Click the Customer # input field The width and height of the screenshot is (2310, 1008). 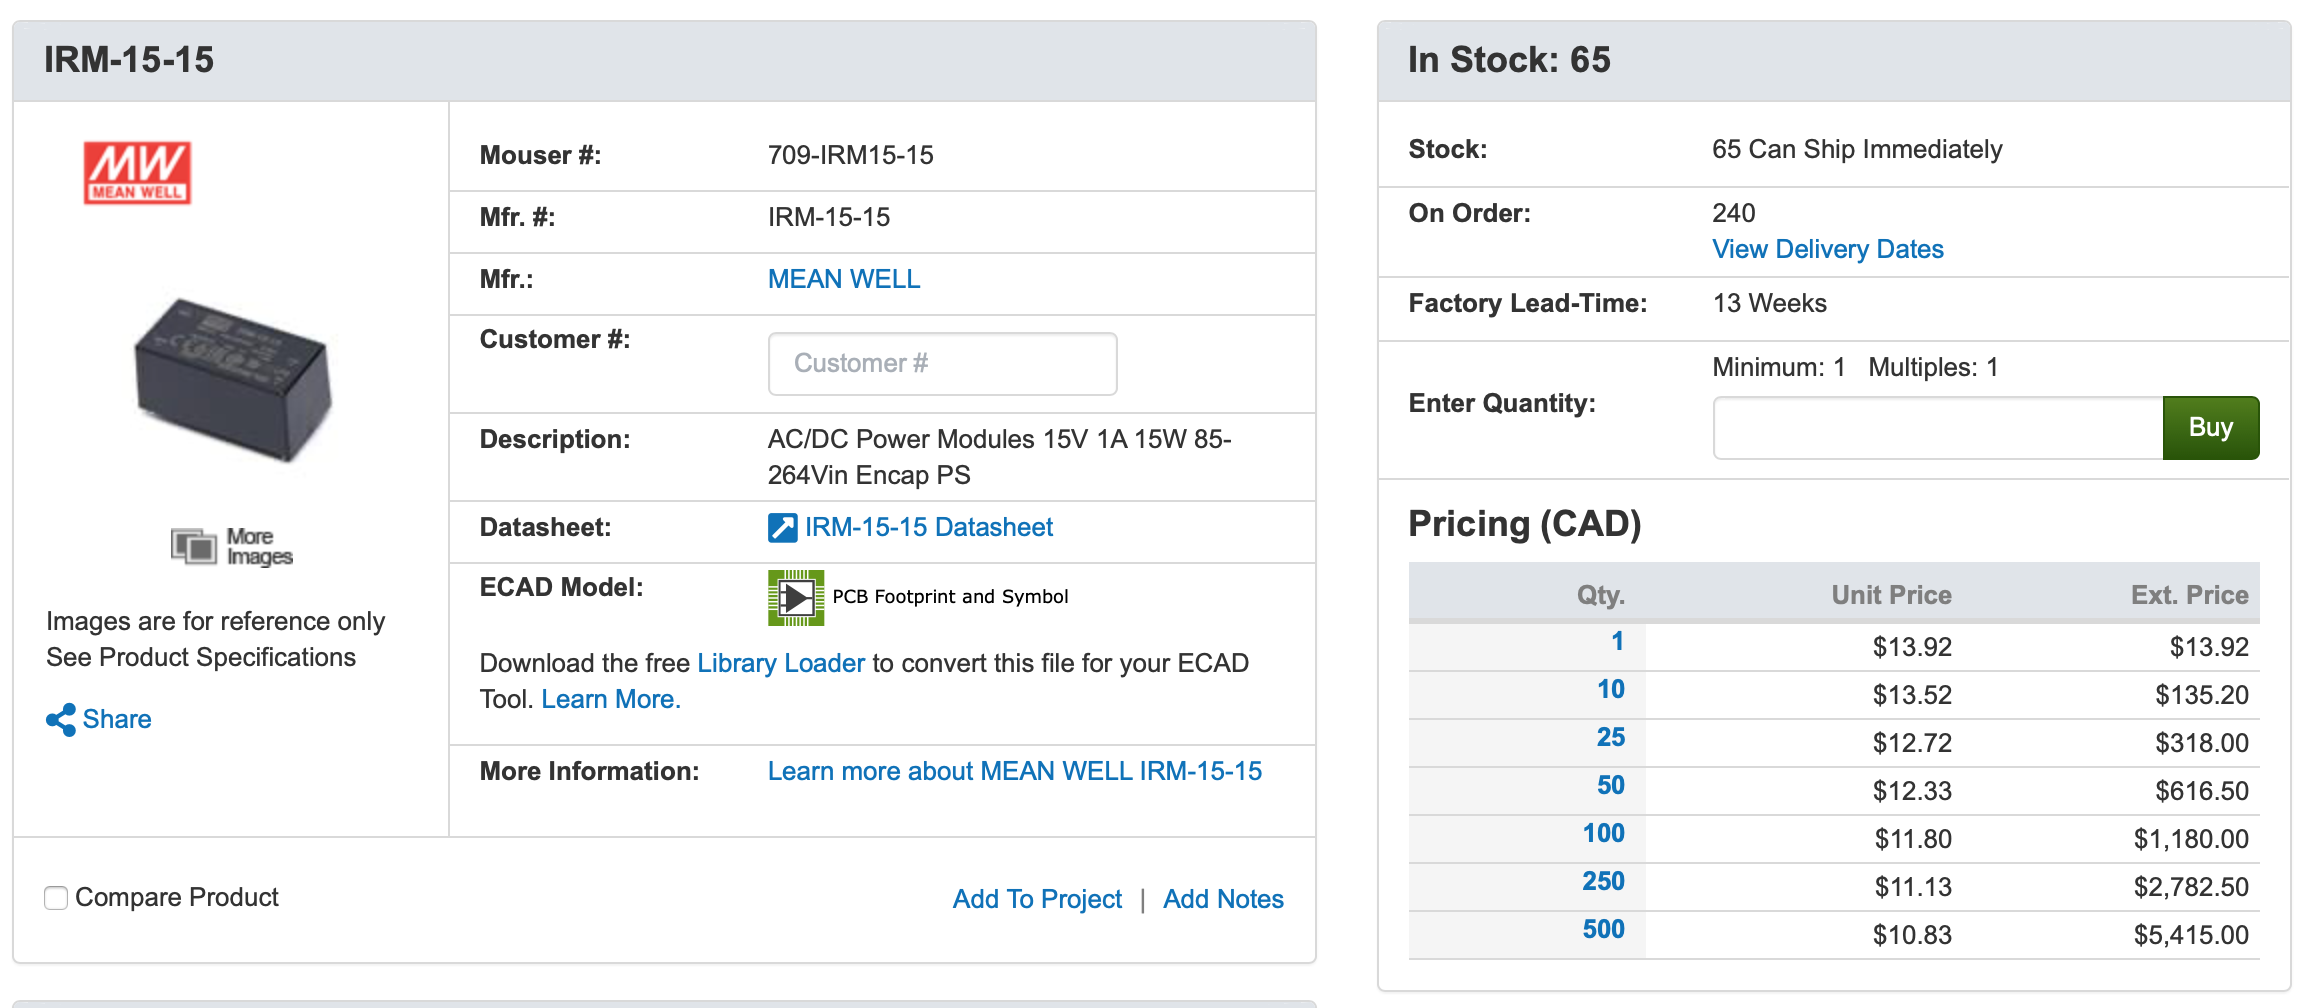(x=942, y=364)
